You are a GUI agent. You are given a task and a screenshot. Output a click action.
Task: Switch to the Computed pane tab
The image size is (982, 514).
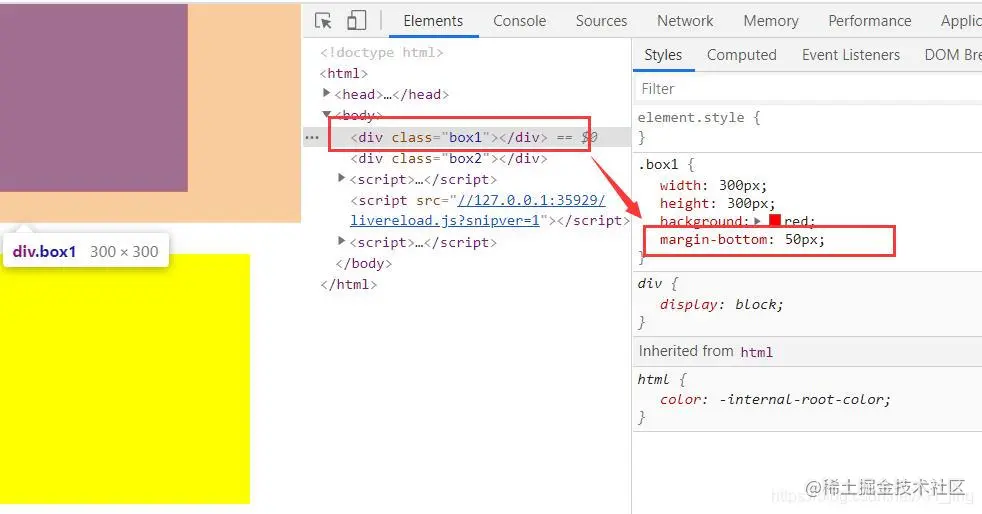click(742, 55)
